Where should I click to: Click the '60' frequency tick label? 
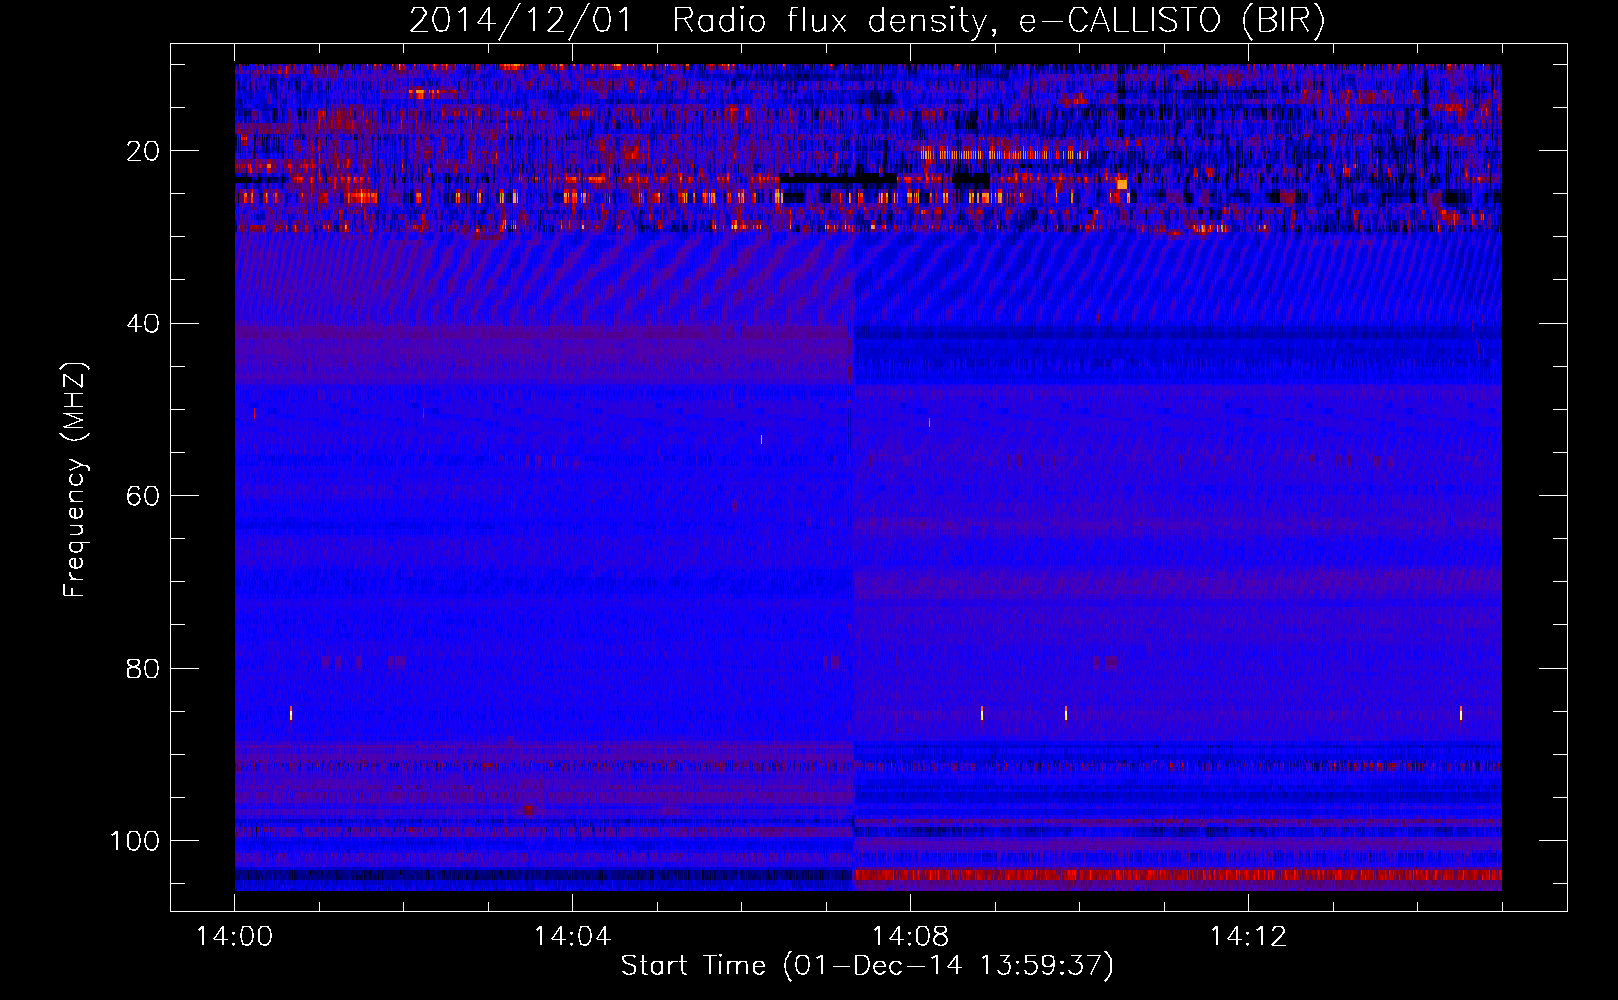[x=144, y=496]
